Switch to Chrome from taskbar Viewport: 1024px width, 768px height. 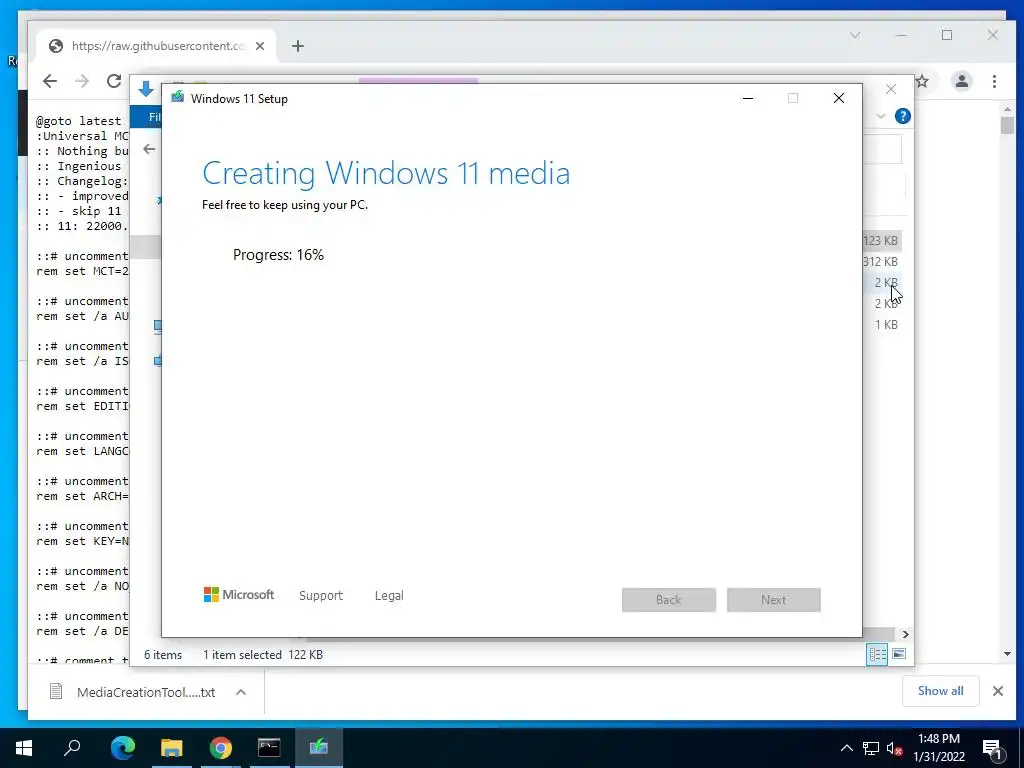click(x=221, y=748)
